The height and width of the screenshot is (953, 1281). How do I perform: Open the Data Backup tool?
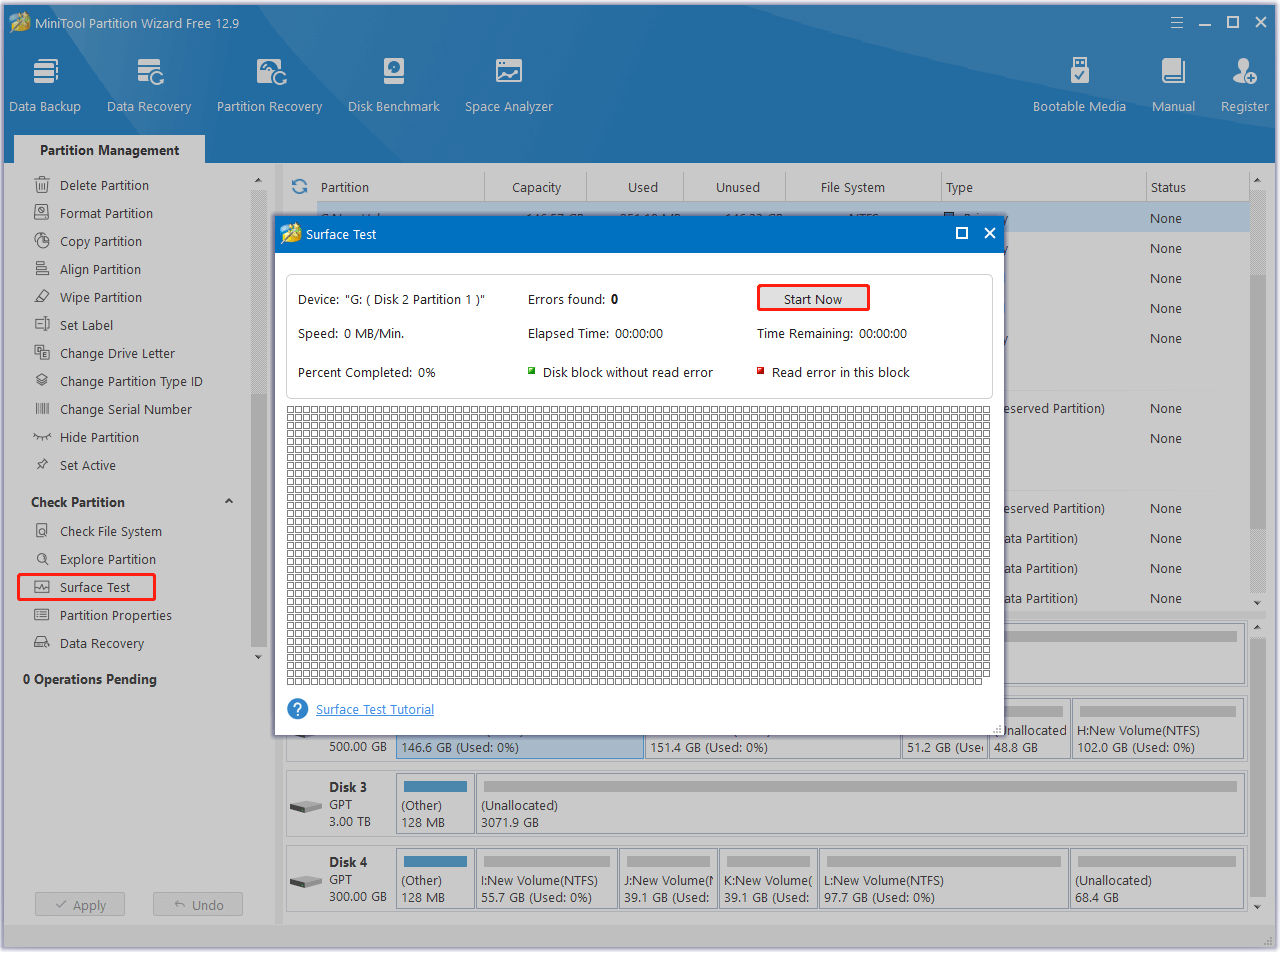(45, 85)
